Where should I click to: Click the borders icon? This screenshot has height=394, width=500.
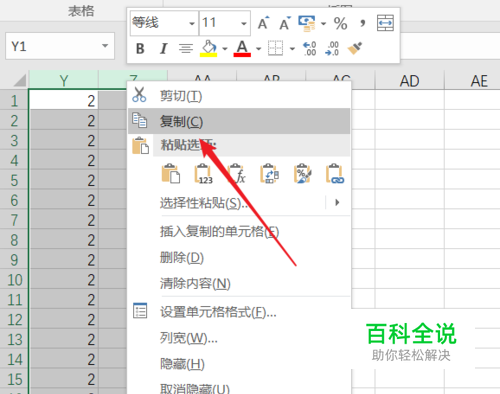point(275,49)
